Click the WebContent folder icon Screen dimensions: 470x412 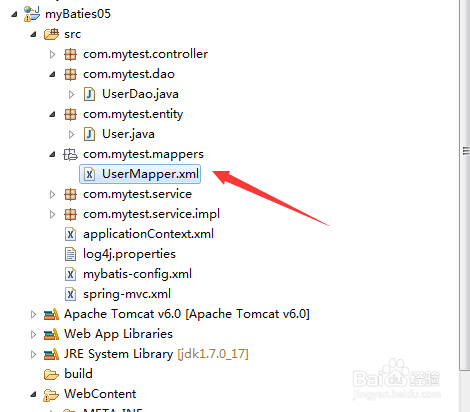[51, 395]
